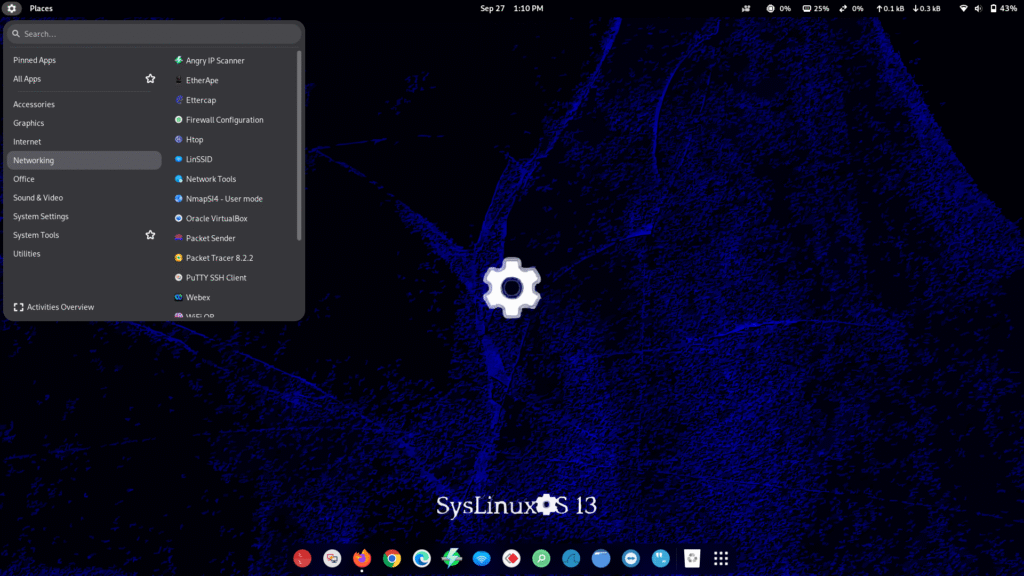The width and height of the screenshot is (1024, 576).
Task: Star the All Apps category
Action: (150, 78)
